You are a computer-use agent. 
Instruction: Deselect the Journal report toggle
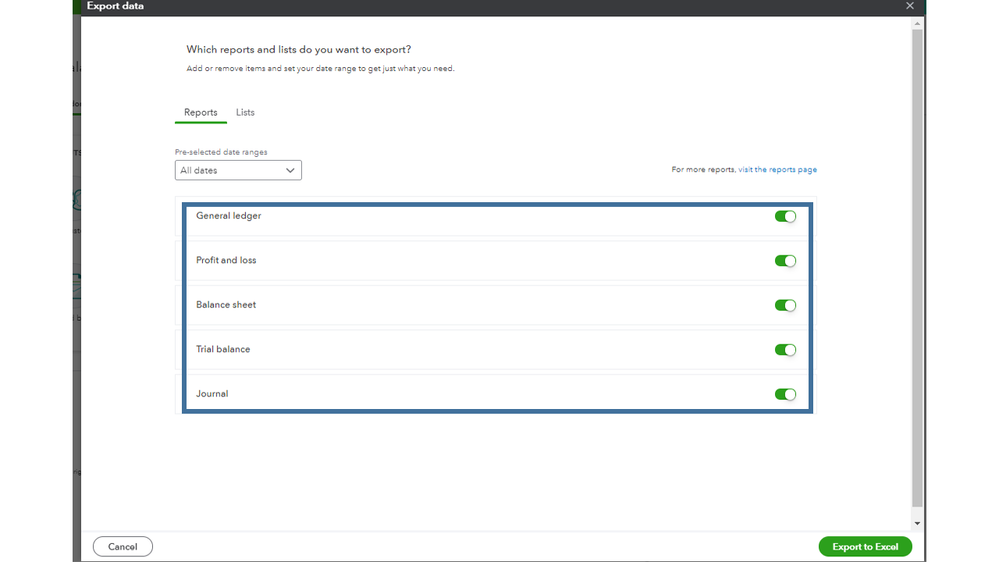click(785, 395)
